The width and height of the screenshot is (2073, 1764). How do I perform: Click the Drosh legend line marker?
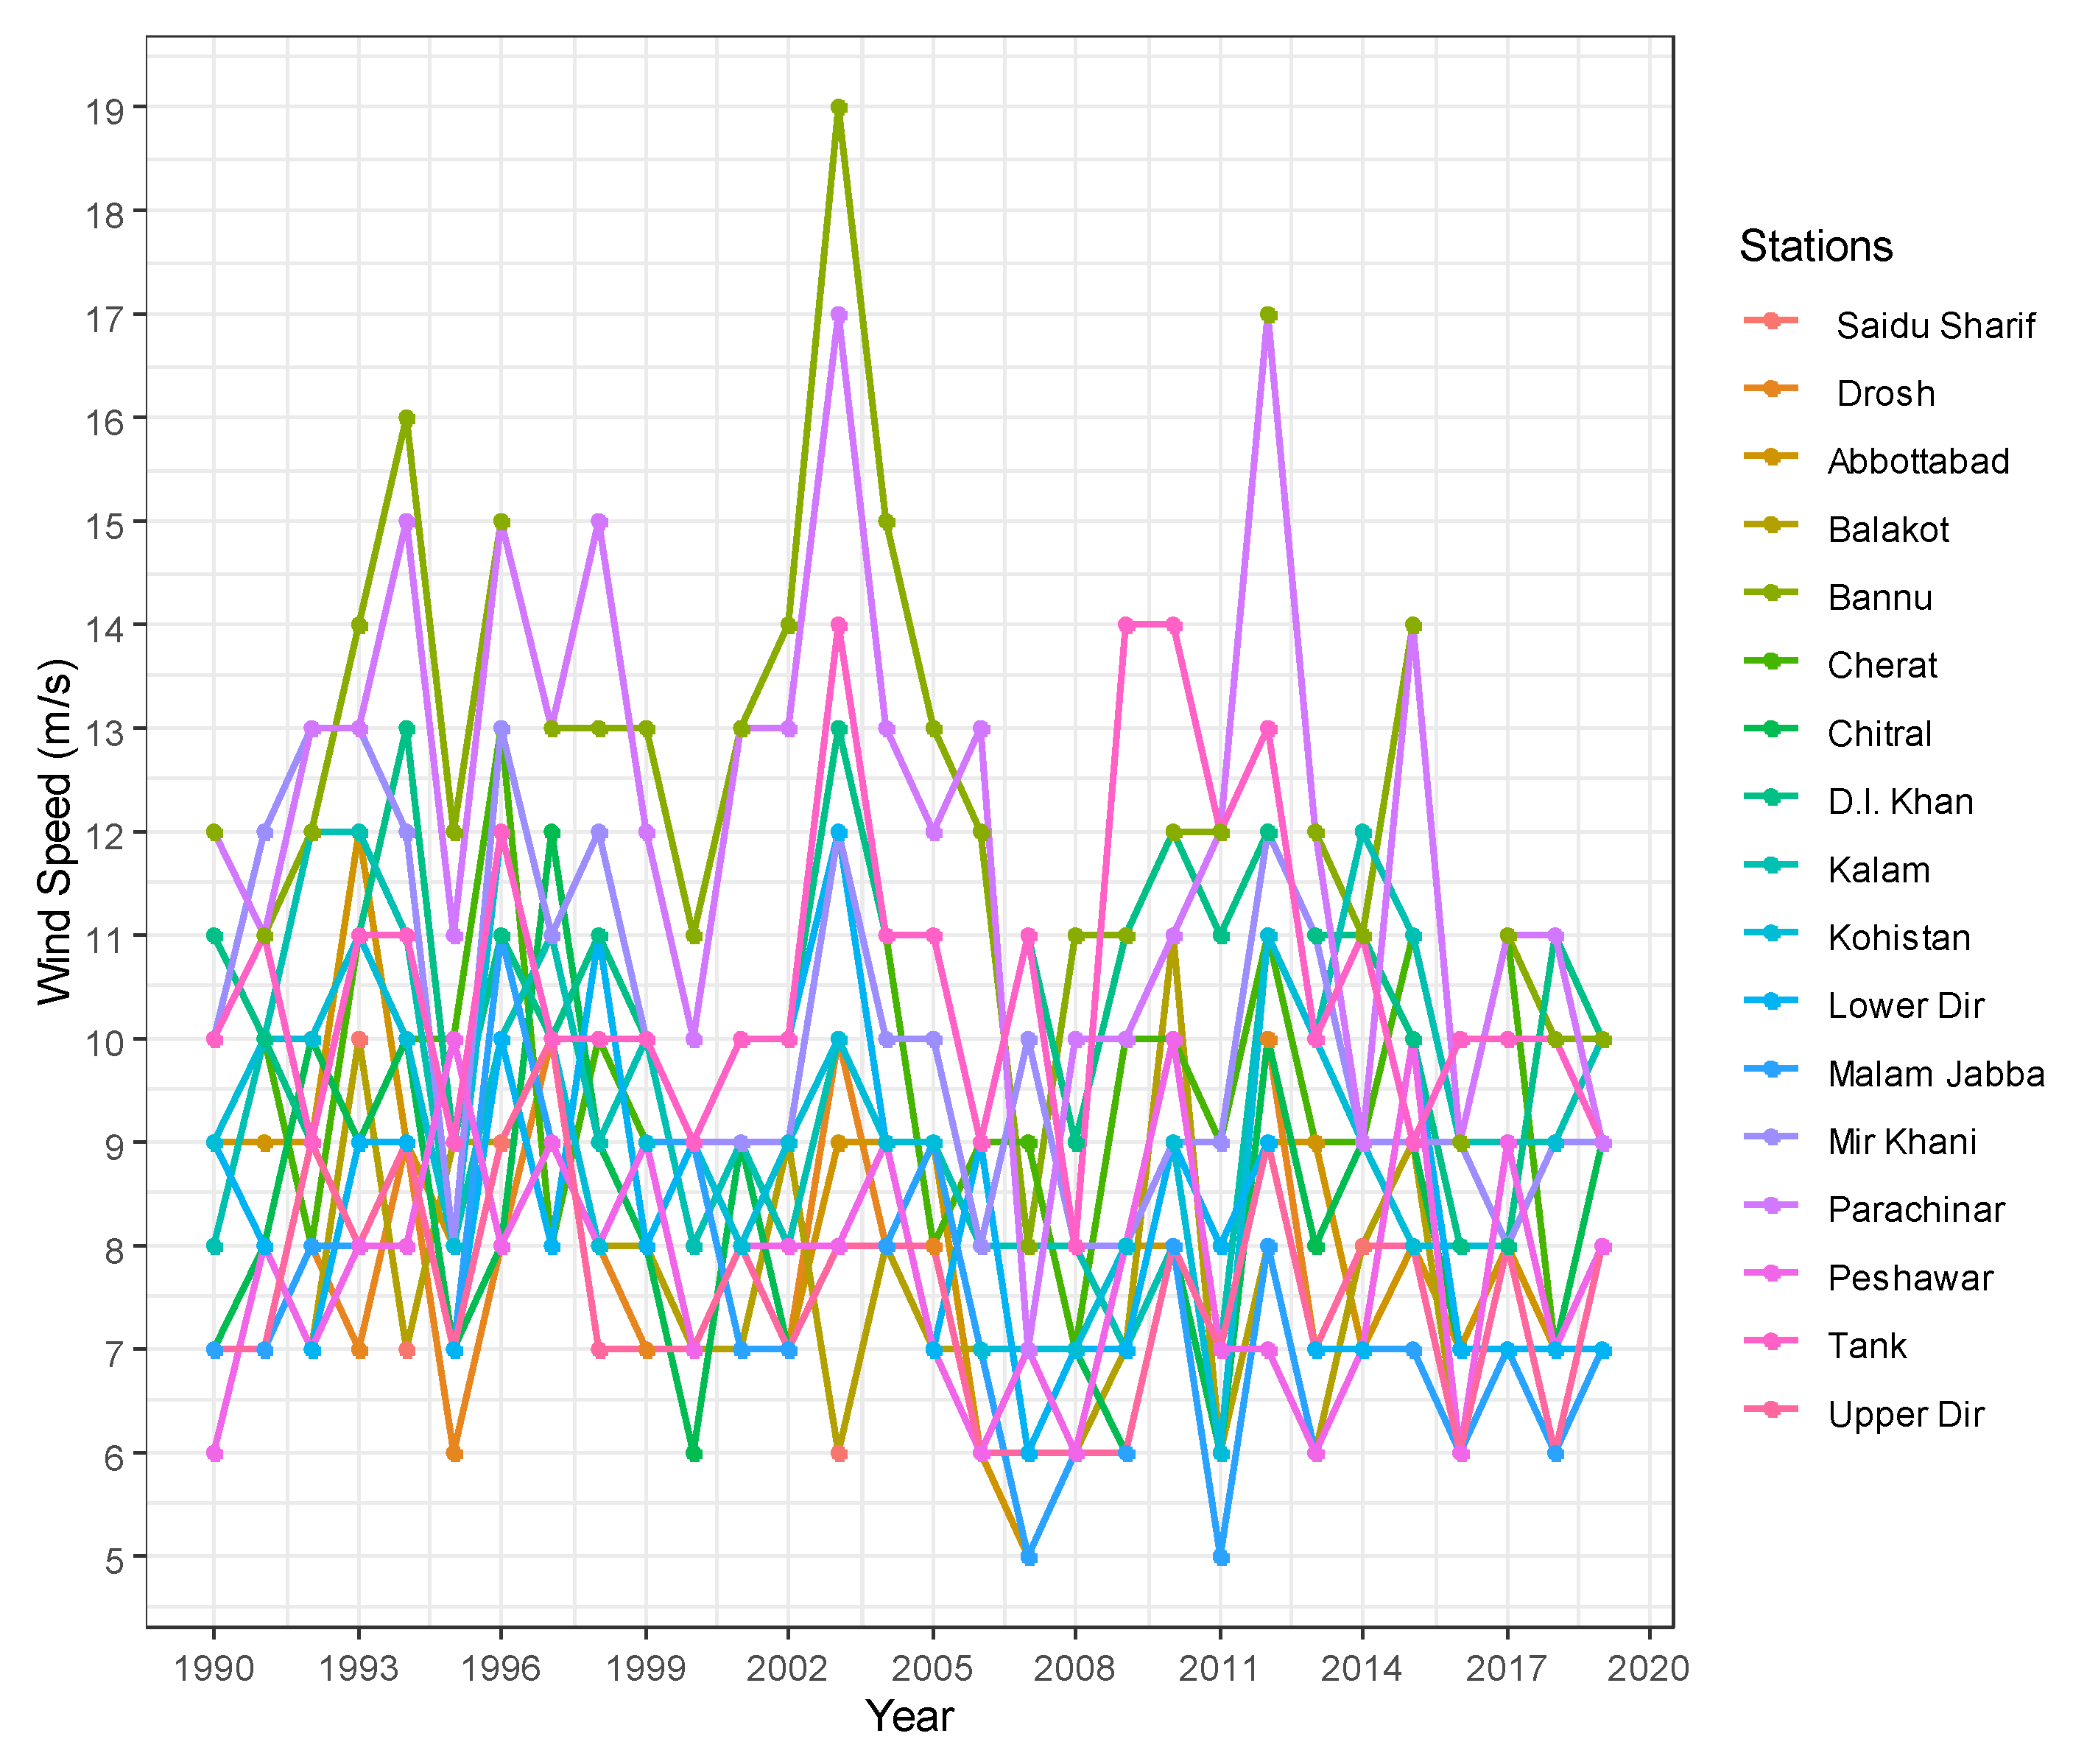[x=1770, y=388]
